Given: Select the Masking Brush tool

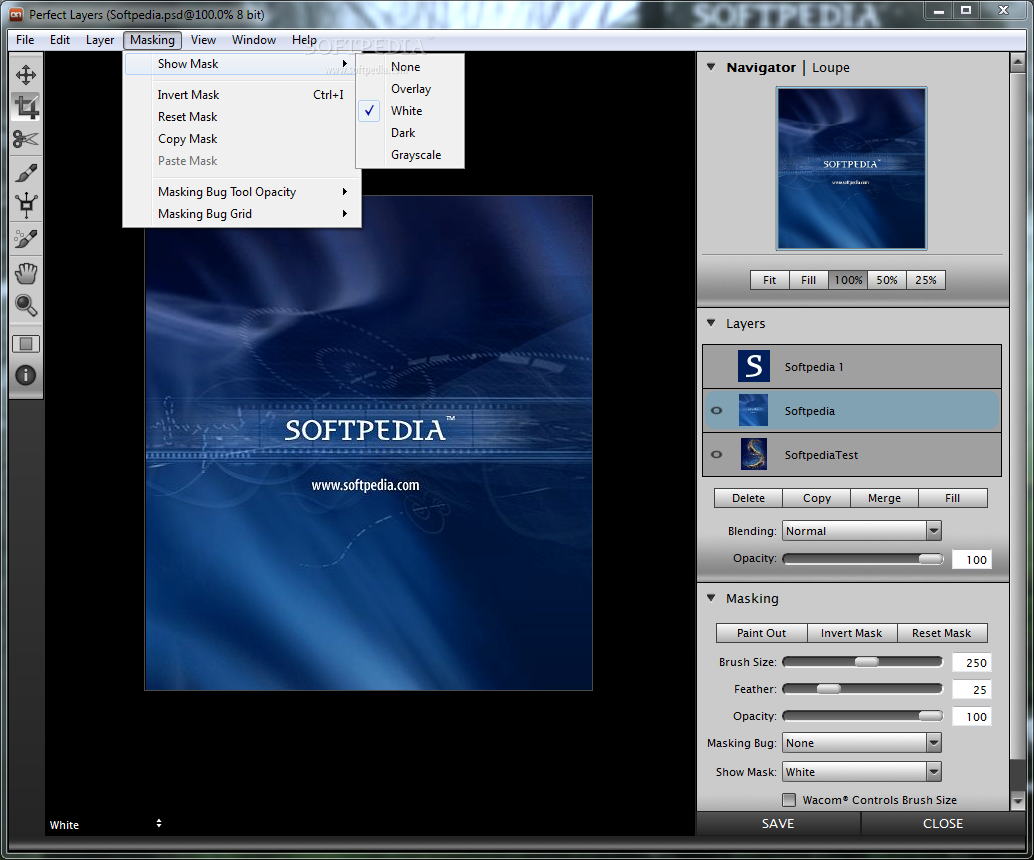Looking at the screenshot, I should tap(26, 173).
